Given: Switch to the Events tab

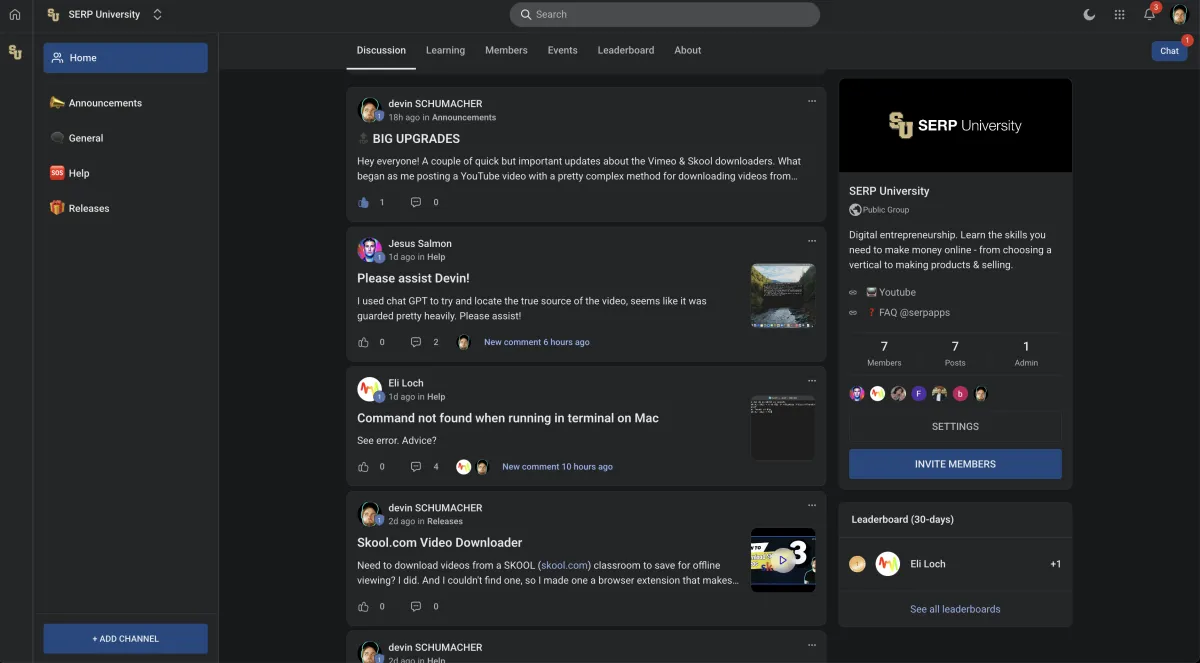Looking at the screenshot, I should [562, 50].
